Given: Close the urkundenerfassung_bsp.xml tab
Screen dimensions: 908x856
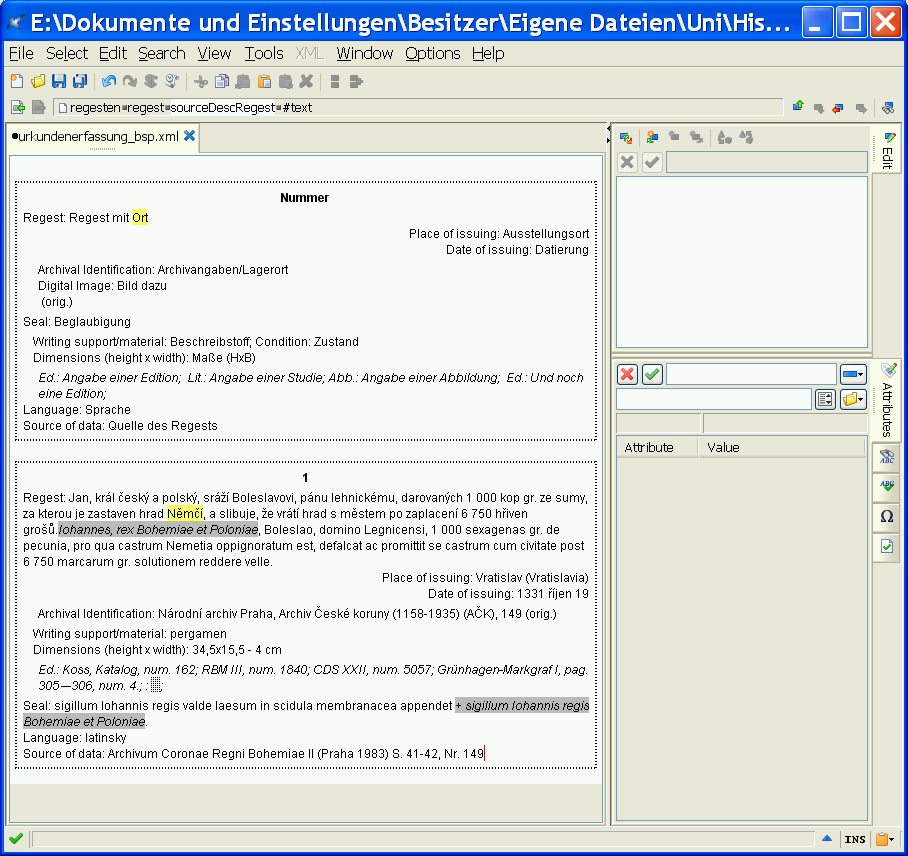Looking at the screenshot, I should click(189, 136).
